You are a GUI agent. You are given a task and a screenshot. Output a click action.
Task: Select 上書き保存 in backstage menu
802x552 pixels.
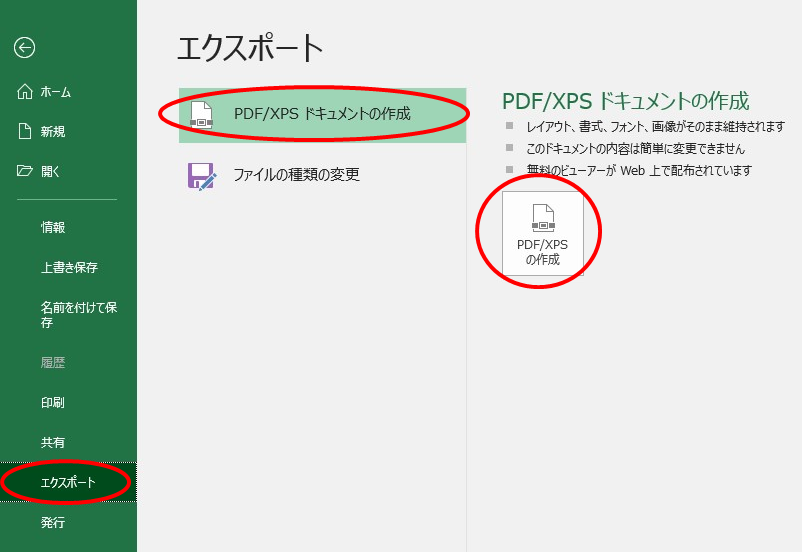coord(69,267)
